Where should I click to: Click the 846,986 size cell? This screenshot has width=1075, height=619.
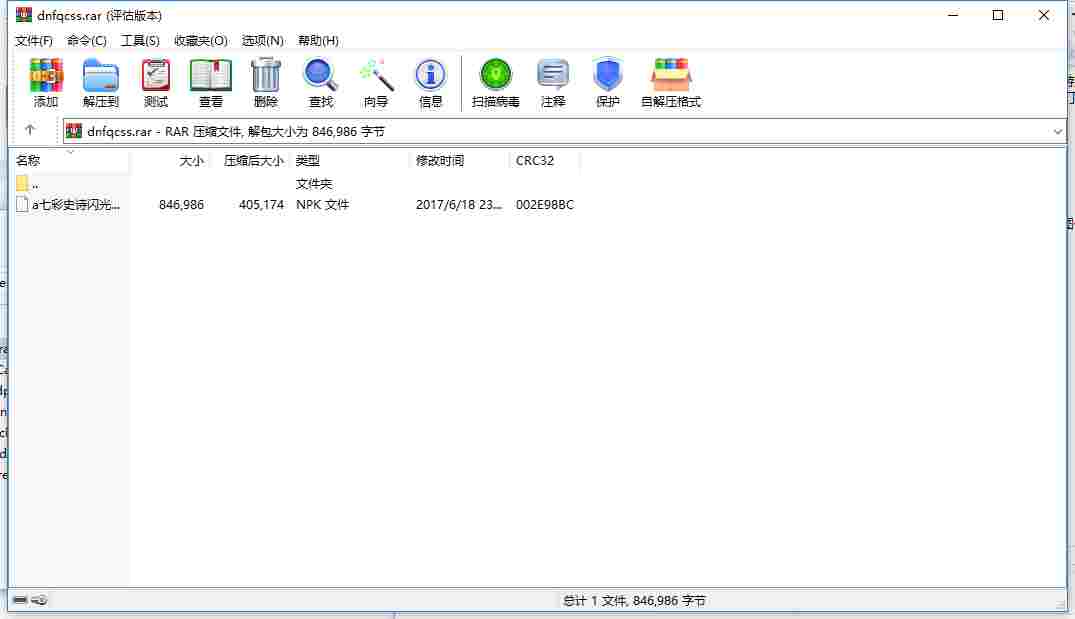pos(181,204)
